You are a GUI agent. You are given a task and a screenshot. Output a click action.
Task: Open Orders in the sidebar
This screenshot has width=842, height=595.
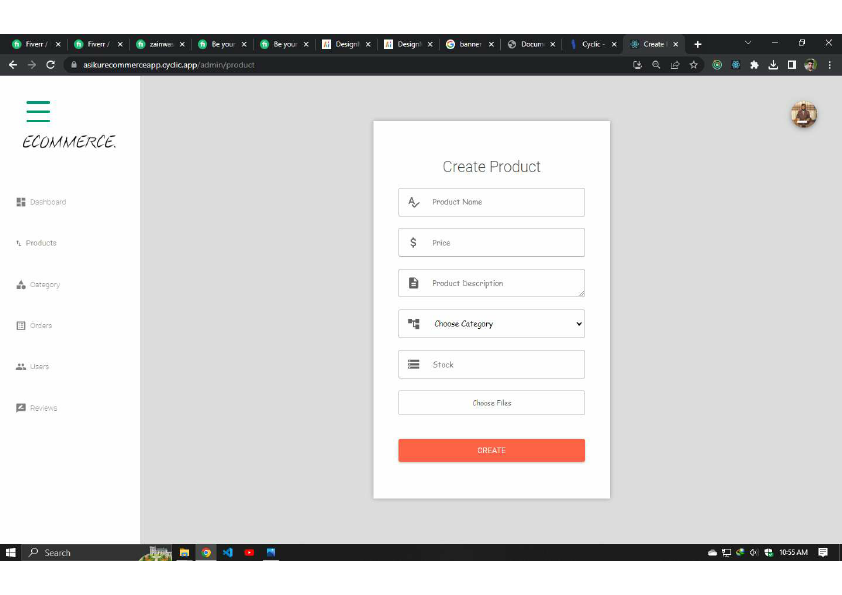tap(34, 325)
